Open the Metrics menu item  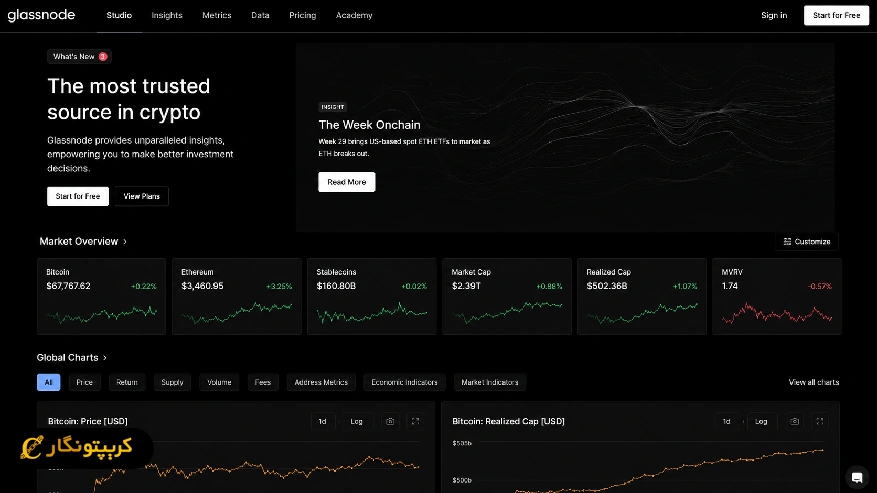point(216,15)
